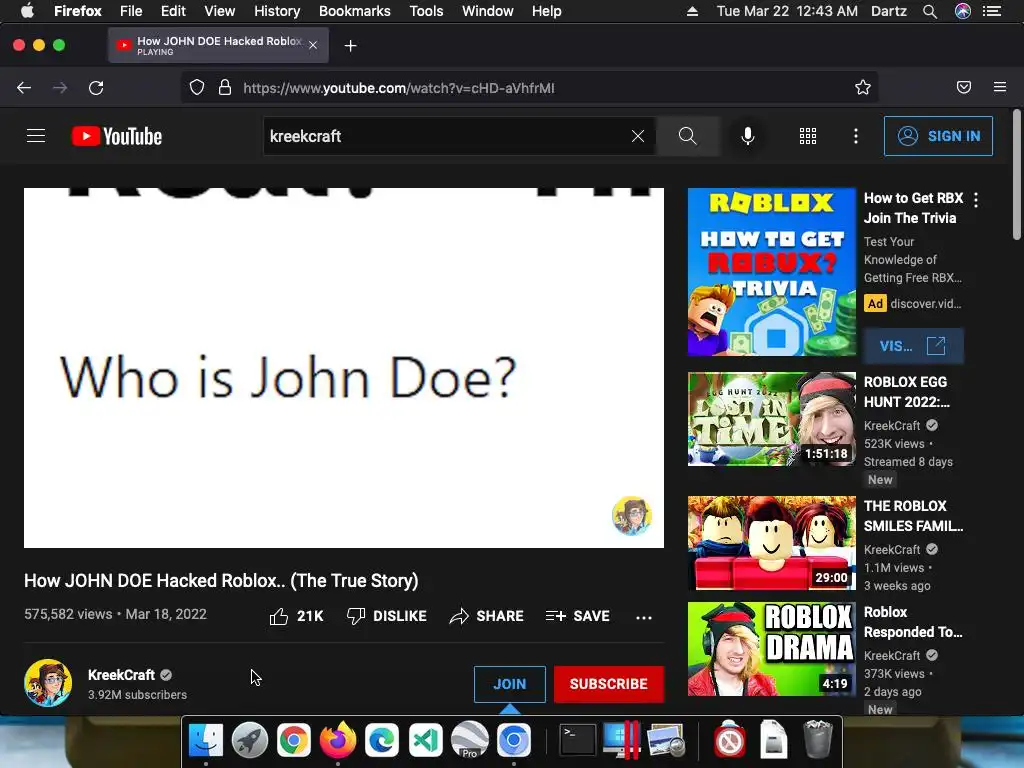Open a new tab with plus

click(x=351, y=46)
